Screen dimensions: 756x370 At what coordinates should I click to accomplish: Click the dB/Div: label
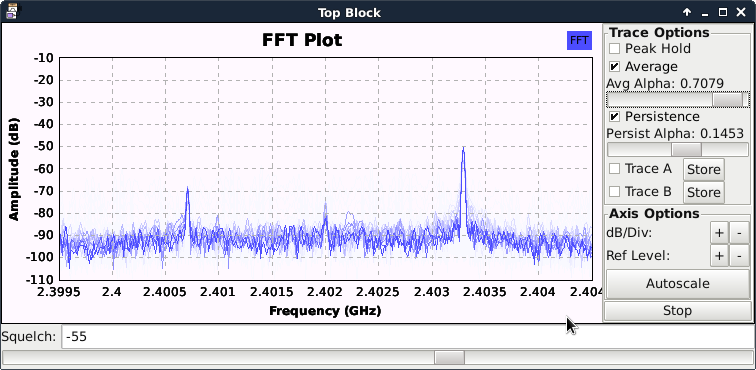[629, 233]
